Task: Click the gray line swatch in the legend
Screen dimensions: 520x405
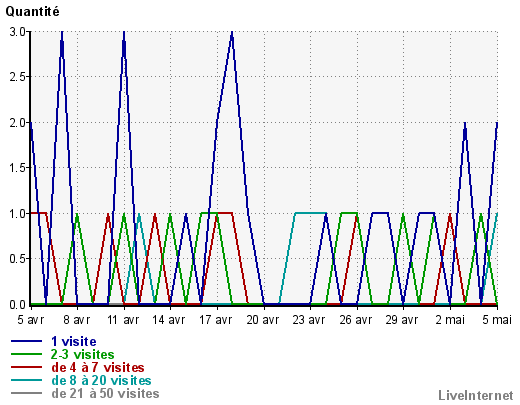Action: point(27,393)
